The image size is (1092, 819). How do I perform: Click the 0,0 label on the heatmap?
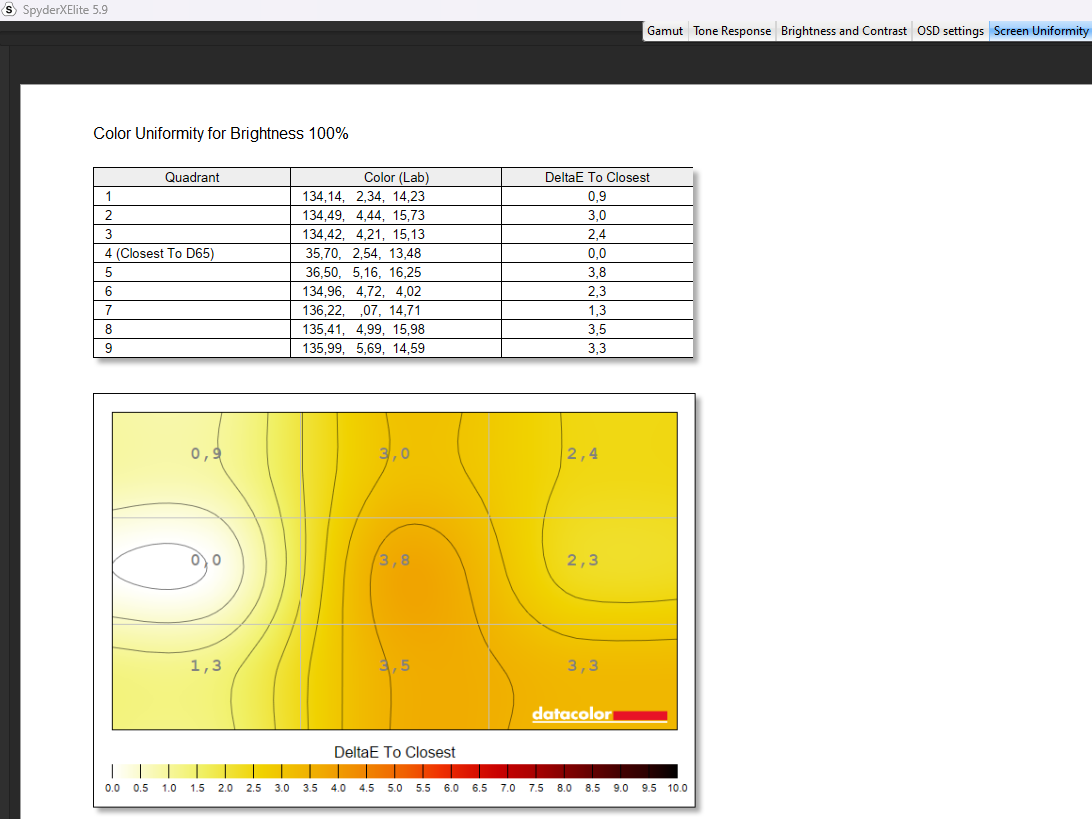[206, 560]
